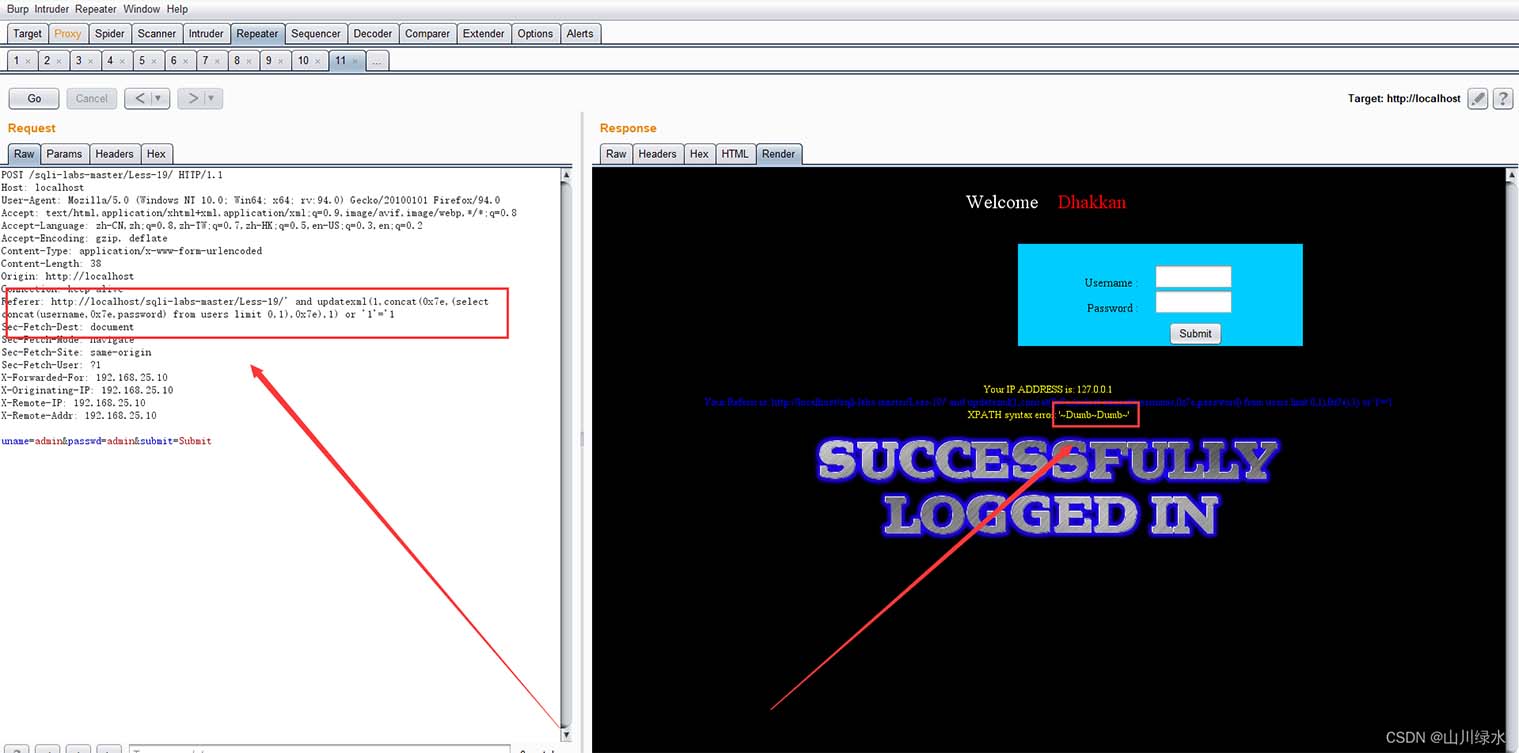
Task: Click the request body line "uname=admin&passwd=admin&submit=Submit"
Action: click(x=106, y=441)
